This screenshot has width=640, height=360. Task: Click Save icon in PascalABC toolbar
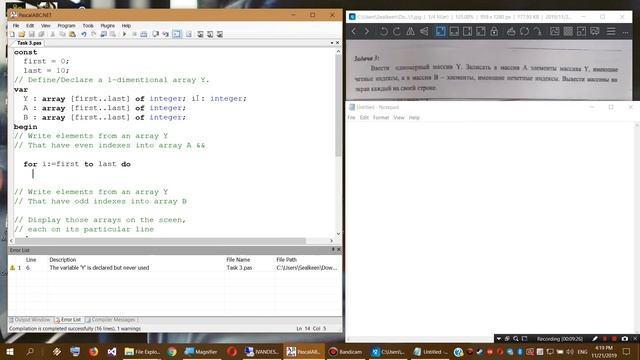pyautogui.click(x=31, y=34)
